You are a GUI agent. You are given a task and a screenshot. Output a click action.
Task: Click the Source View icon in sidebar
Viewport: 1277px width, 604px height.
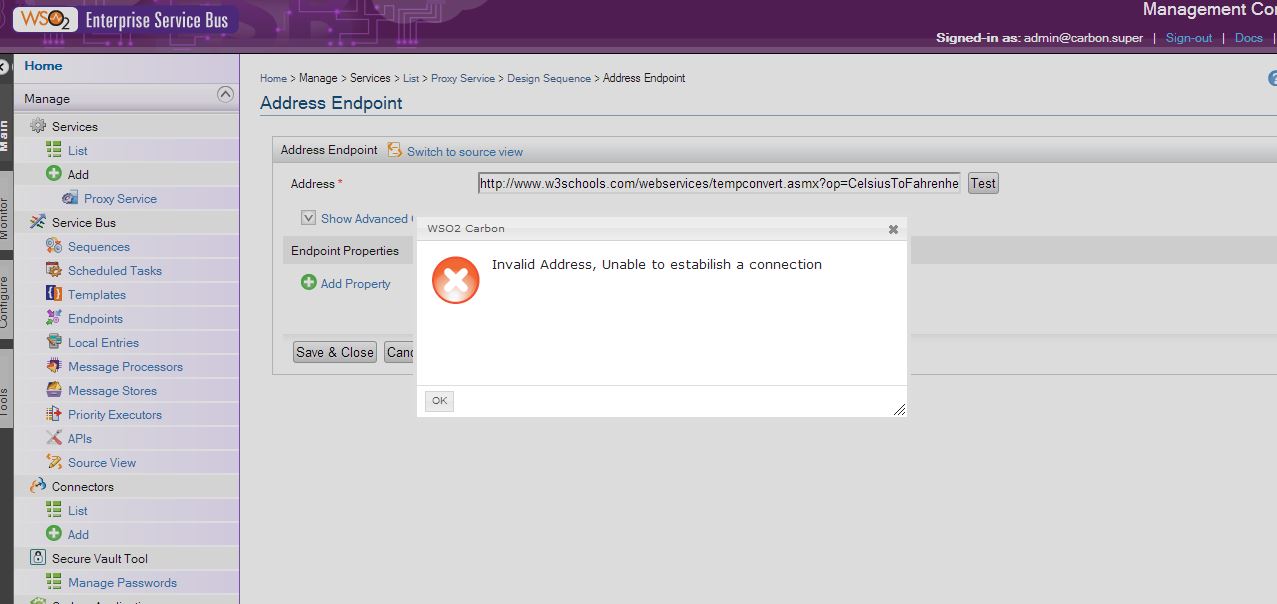click(54, 462)
